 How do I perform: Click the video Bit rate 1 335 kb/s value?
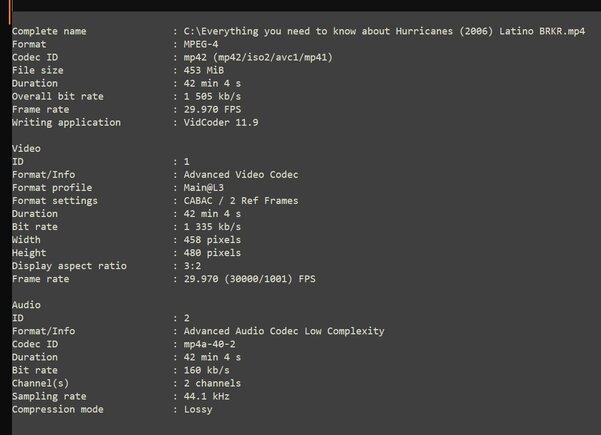(212, 227)
